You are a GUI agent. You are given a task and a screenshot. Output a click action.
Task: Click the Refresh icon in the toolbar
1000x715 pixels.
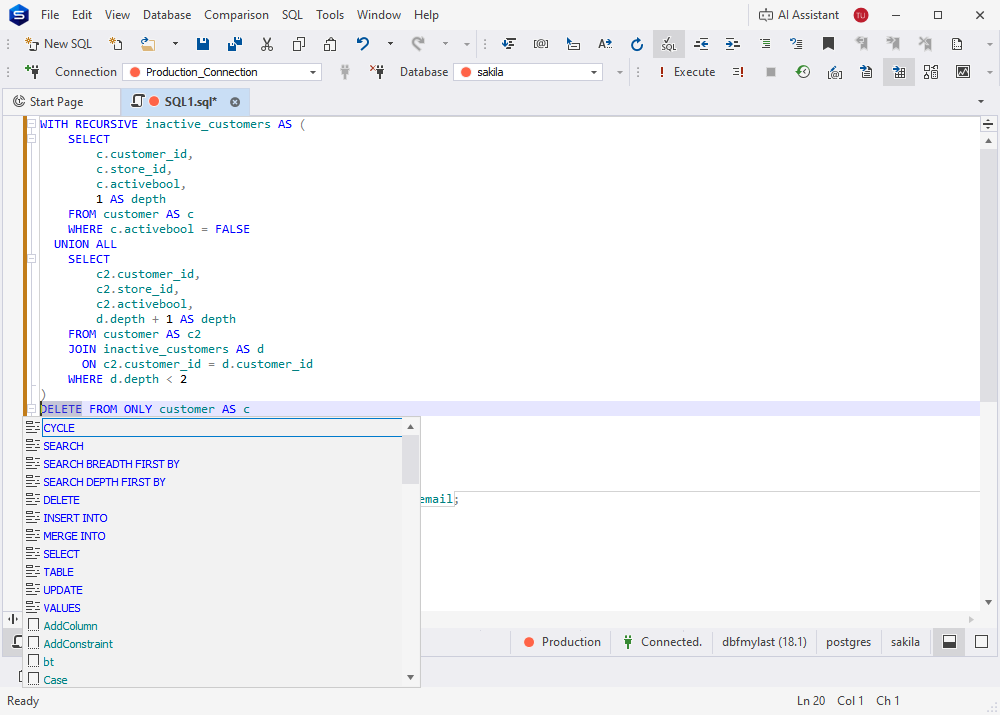[637, 44]
